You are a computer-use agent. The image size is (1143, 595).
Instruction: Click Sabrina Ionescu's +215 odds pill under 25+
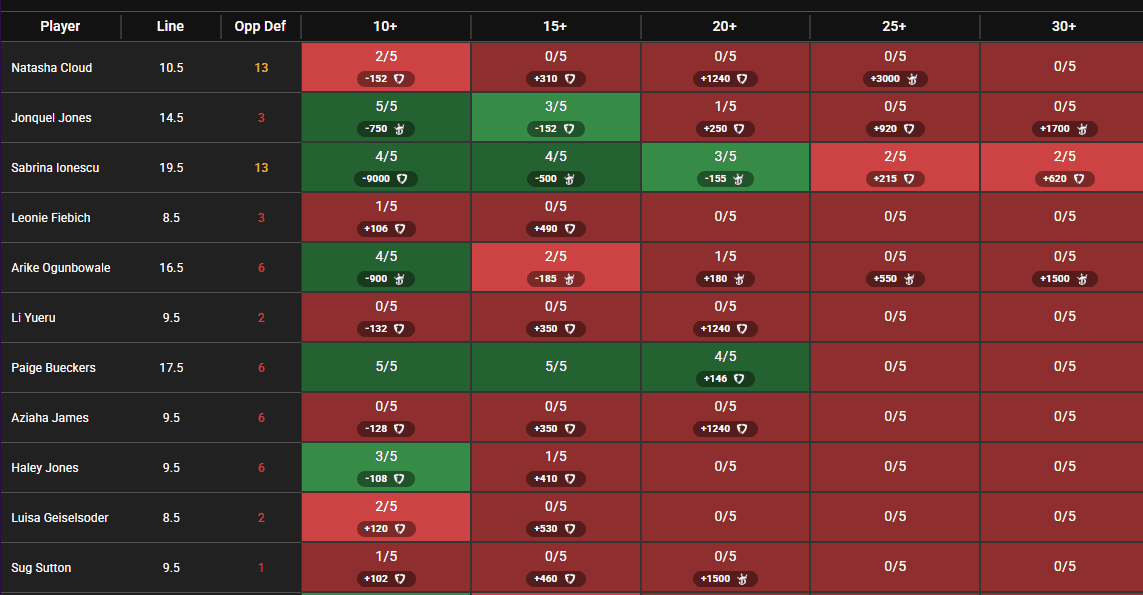[894, 178]
